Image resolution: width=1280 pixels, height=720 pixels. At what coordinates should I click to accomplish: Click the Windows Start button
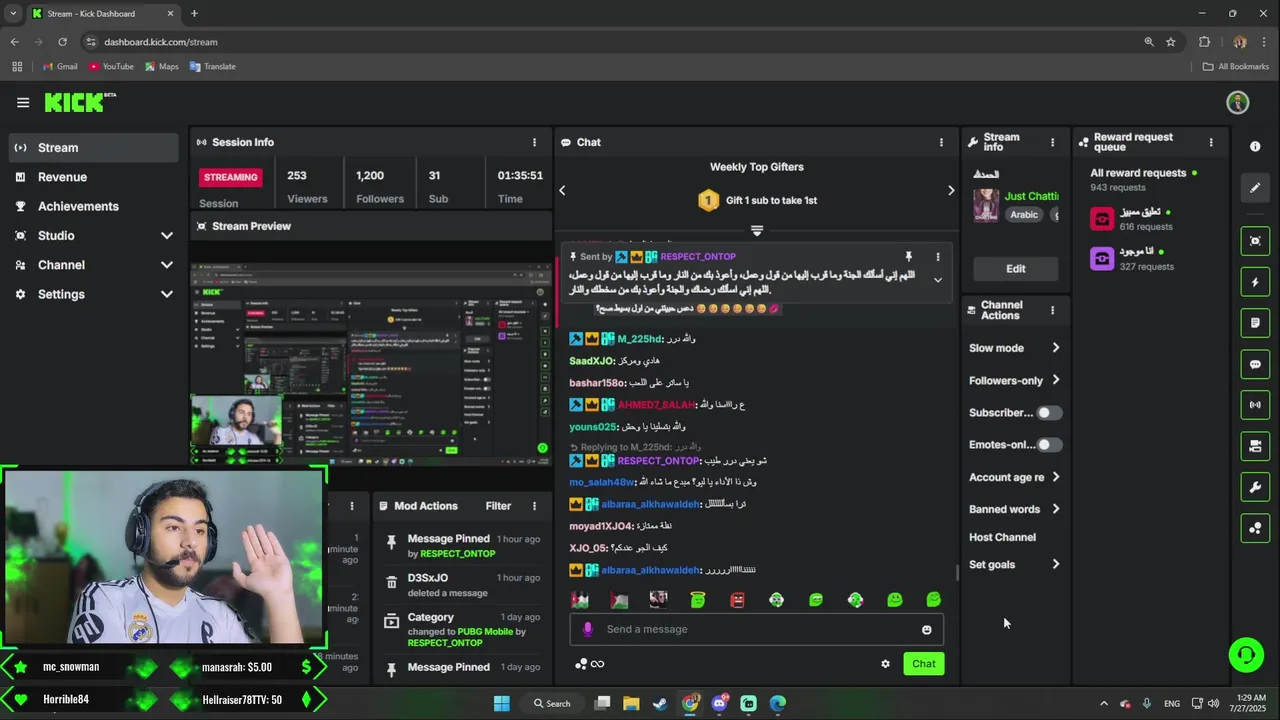(x=502, y=703)
